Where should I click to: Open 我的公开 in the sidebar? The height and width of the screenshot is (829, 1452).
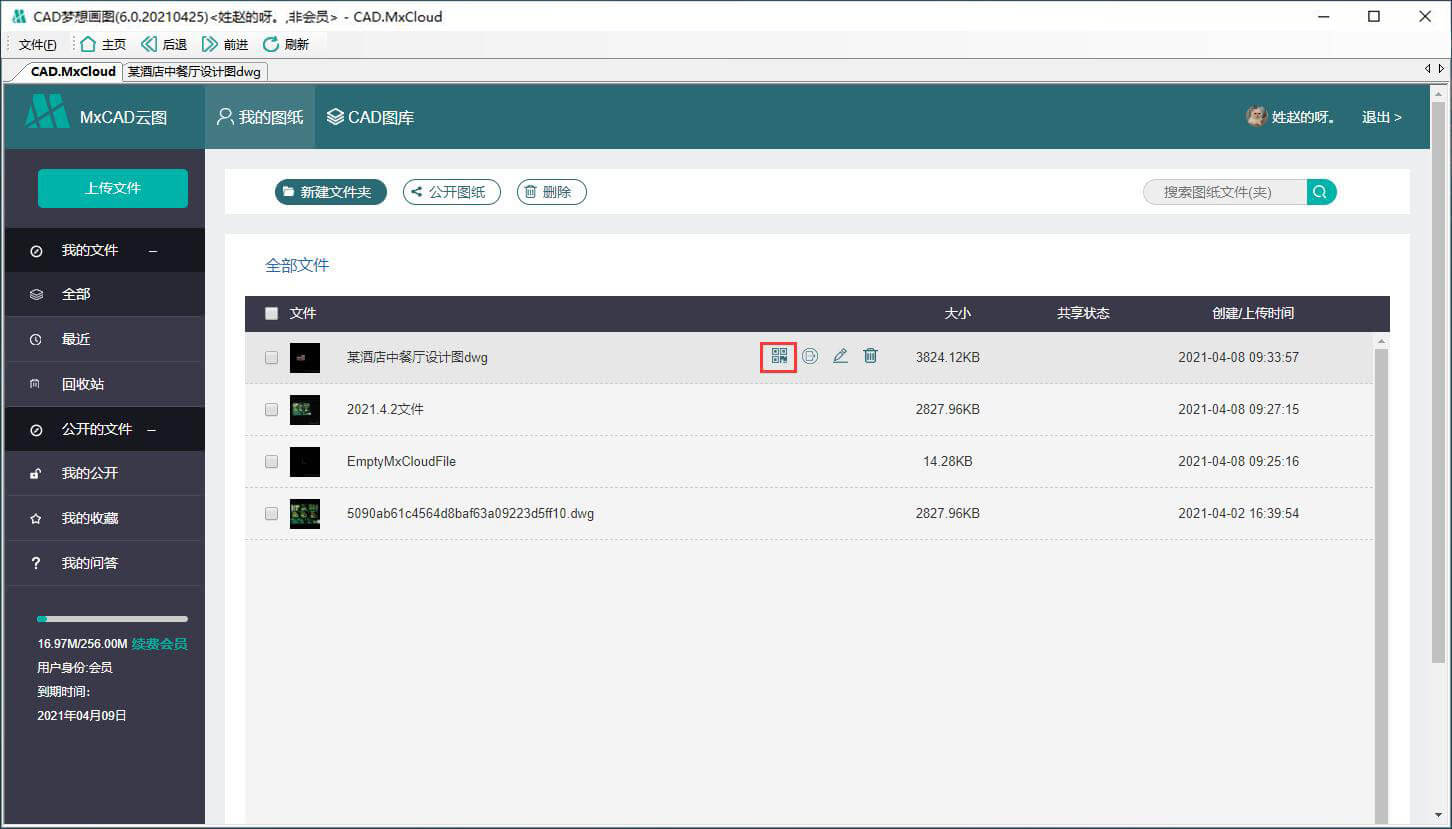click(104, 473)
